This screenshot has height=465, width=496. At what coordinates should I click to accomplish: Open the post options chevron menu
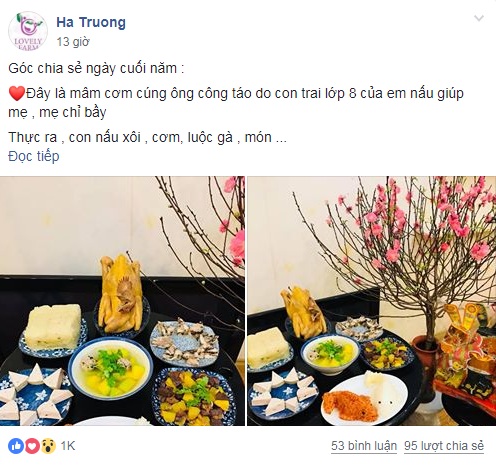click(479, 18)
